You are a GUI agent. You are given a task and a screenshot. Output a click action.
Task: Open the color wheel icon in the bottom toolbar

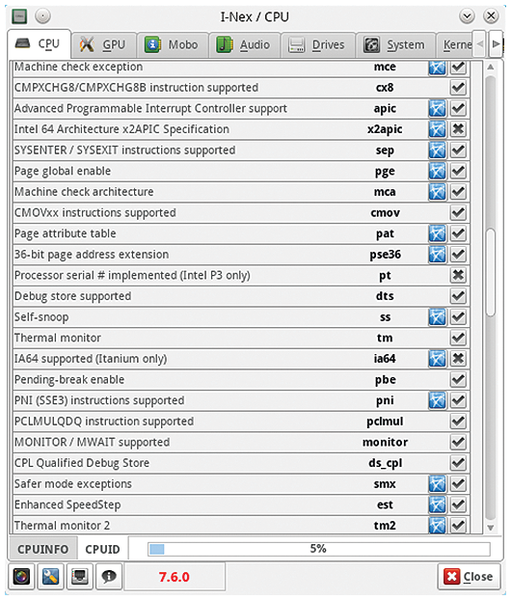point(21,576)
